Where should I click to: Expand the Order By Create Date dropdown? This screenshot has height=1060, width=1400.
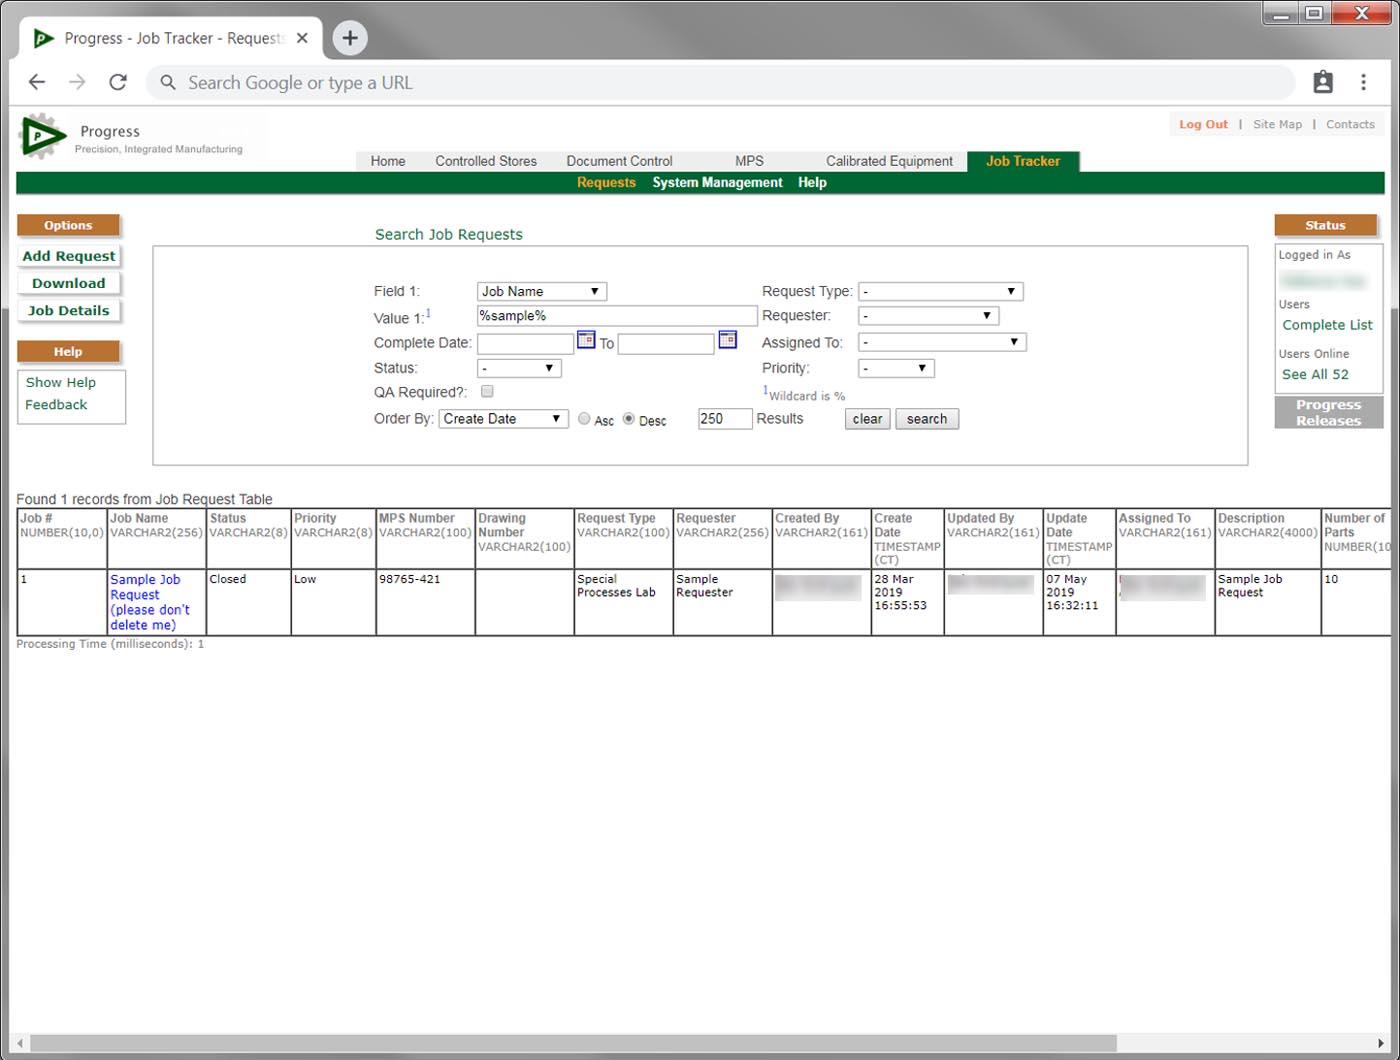pyautogui.click(x=503, y=419)
